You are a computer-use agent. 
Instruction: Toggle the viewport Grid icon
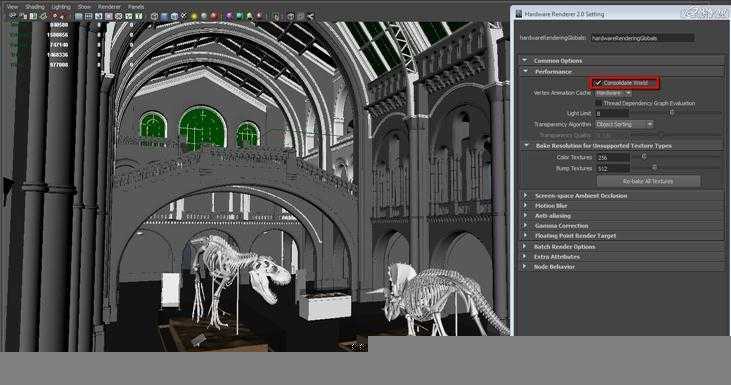(x=78, y=16)
